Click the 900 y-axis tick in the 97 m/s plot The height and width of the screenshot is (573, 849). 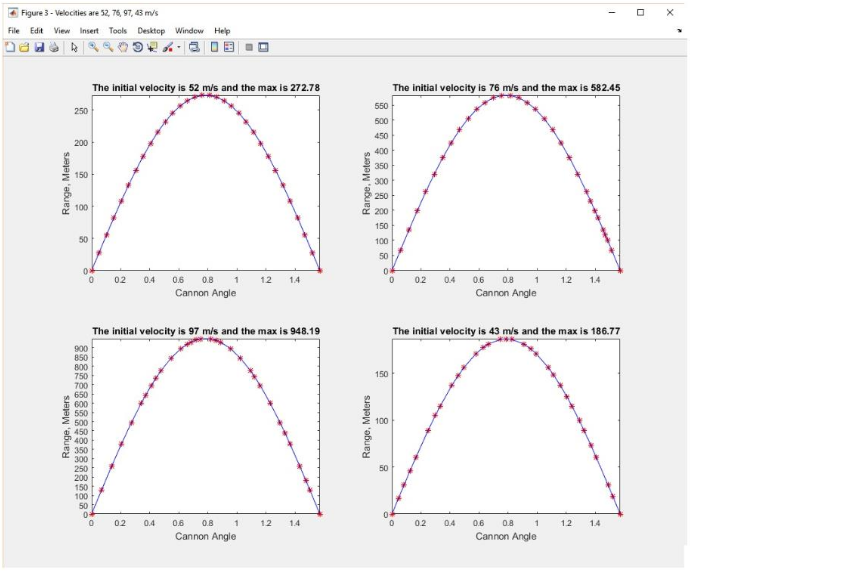pyautogui.click(x=81, y=348)
